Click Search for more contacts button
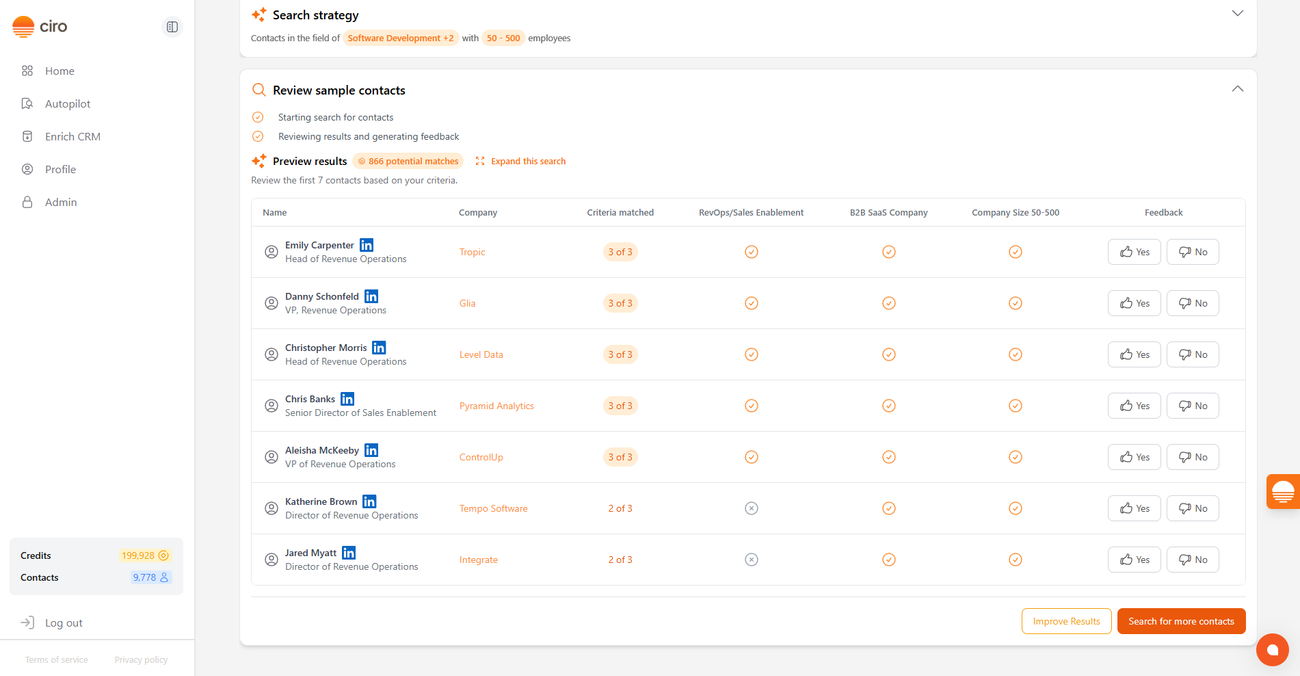 (1181, 621)
